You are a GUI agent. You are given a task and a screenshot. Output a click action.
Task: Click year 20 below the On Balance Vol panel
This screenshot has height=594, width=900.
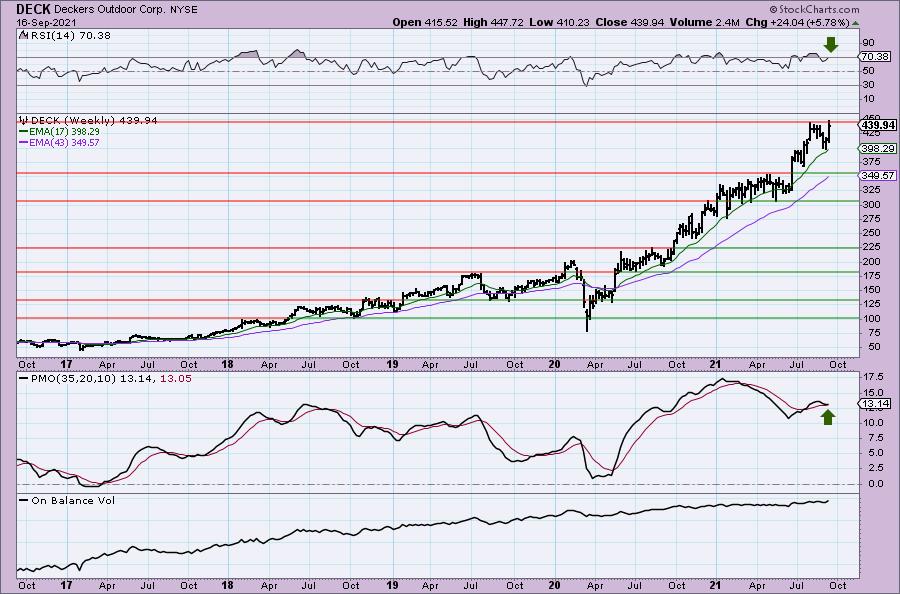point(554,585)
